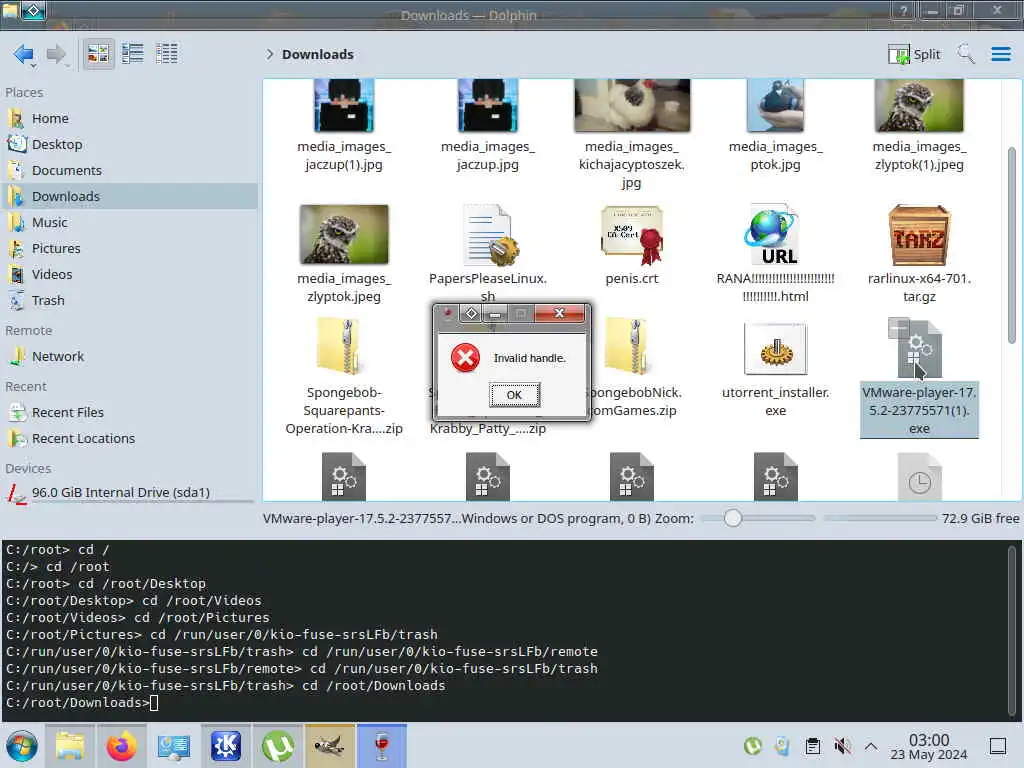
Task: Open uTorrent from the taskbar
Action: click(278, 746)
